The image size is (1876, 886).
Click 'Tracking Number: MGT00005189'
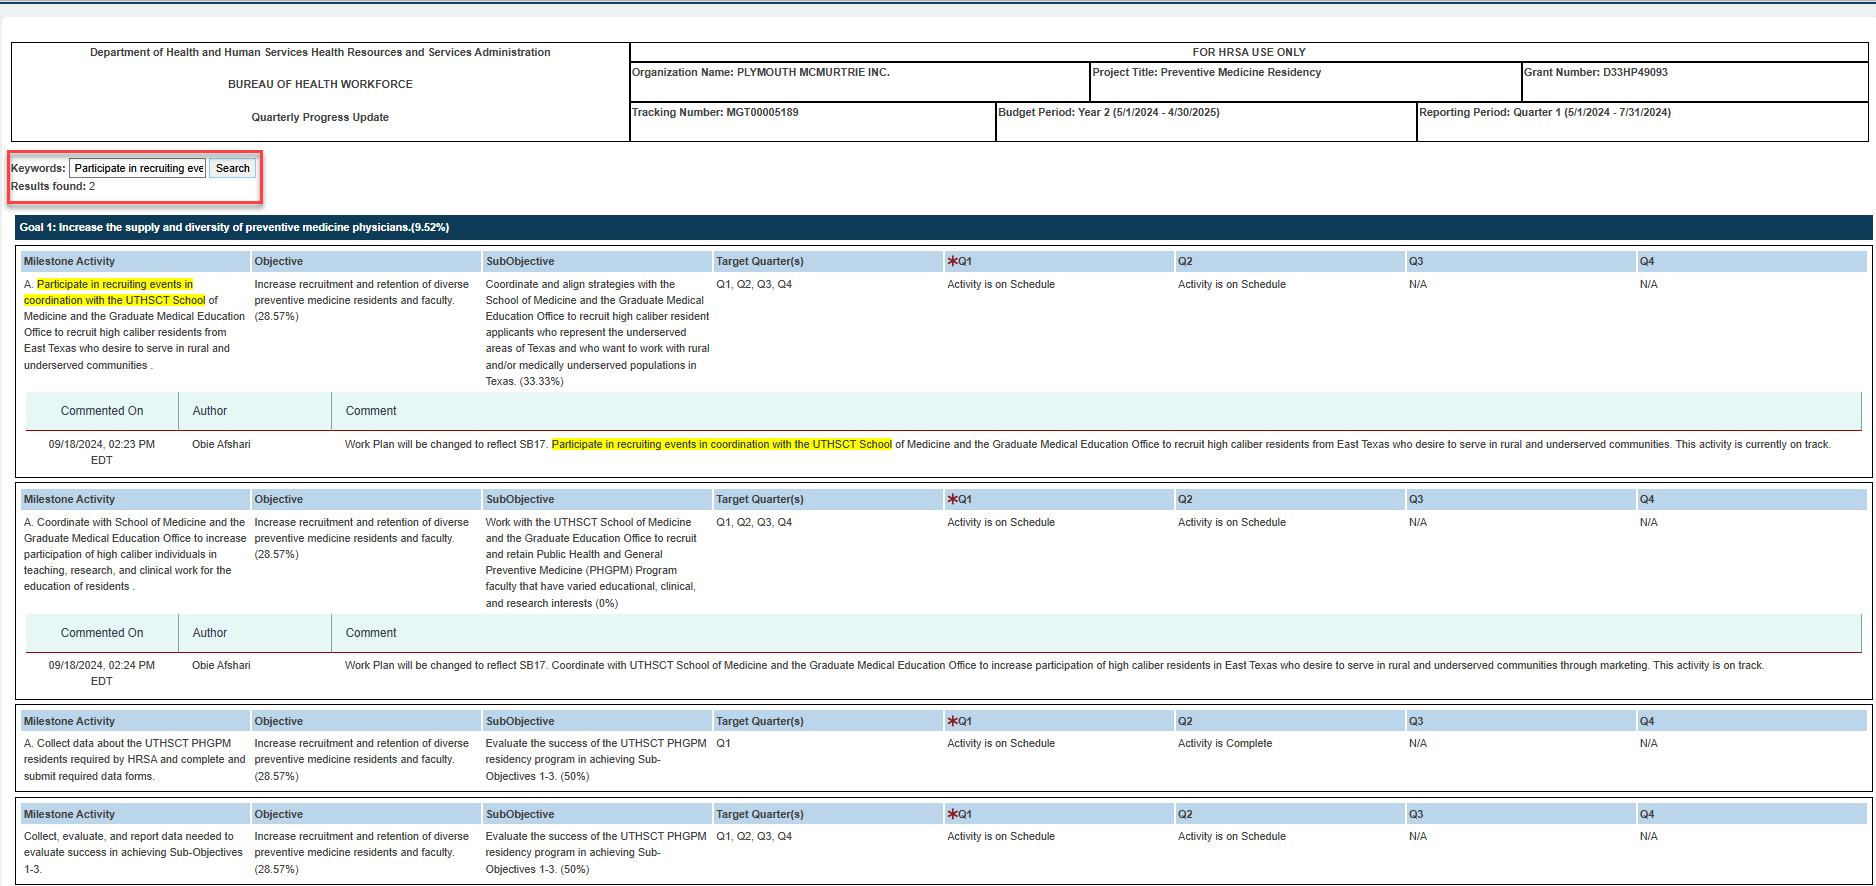pos(715,112)
